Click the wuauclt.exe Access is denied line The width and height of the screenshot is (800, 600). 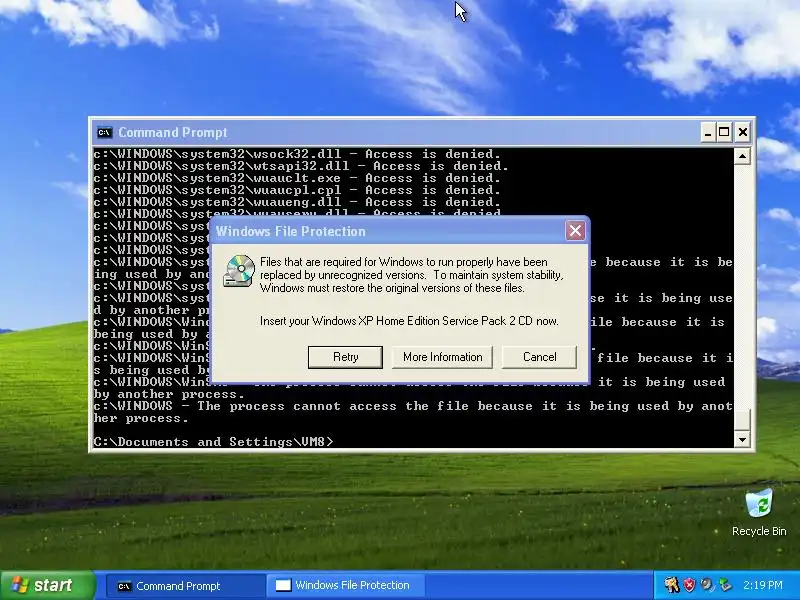coord(297,178)
